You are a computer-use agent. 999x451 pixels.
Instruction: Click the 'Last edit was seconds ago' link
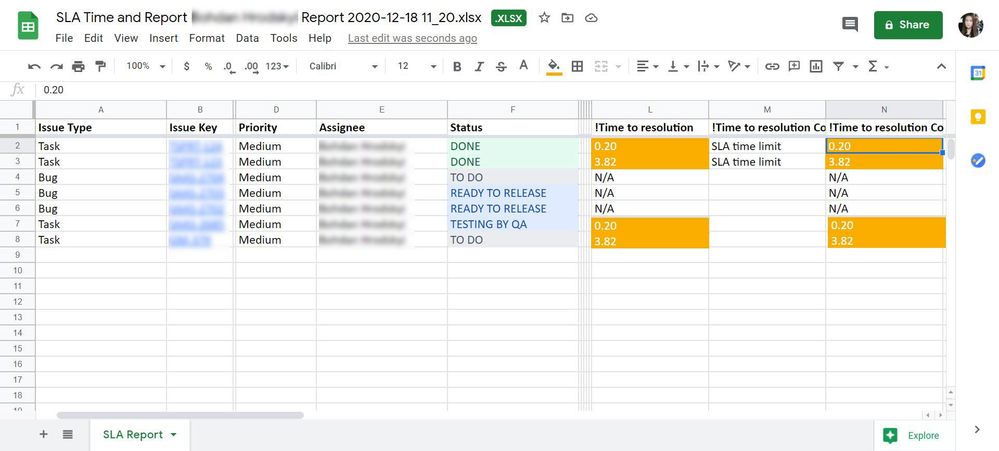[x=412, y=38]
